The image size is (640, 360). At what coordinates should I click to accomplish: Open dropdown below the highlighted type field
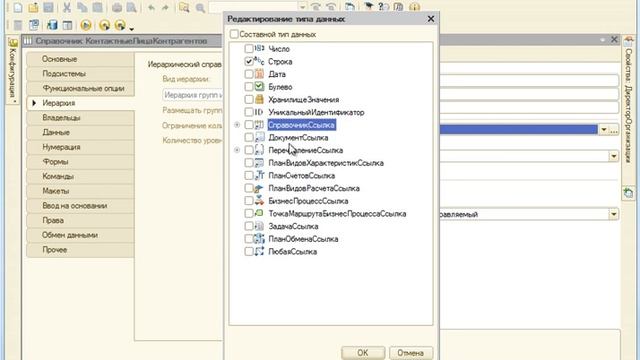(x=614, y=156)
